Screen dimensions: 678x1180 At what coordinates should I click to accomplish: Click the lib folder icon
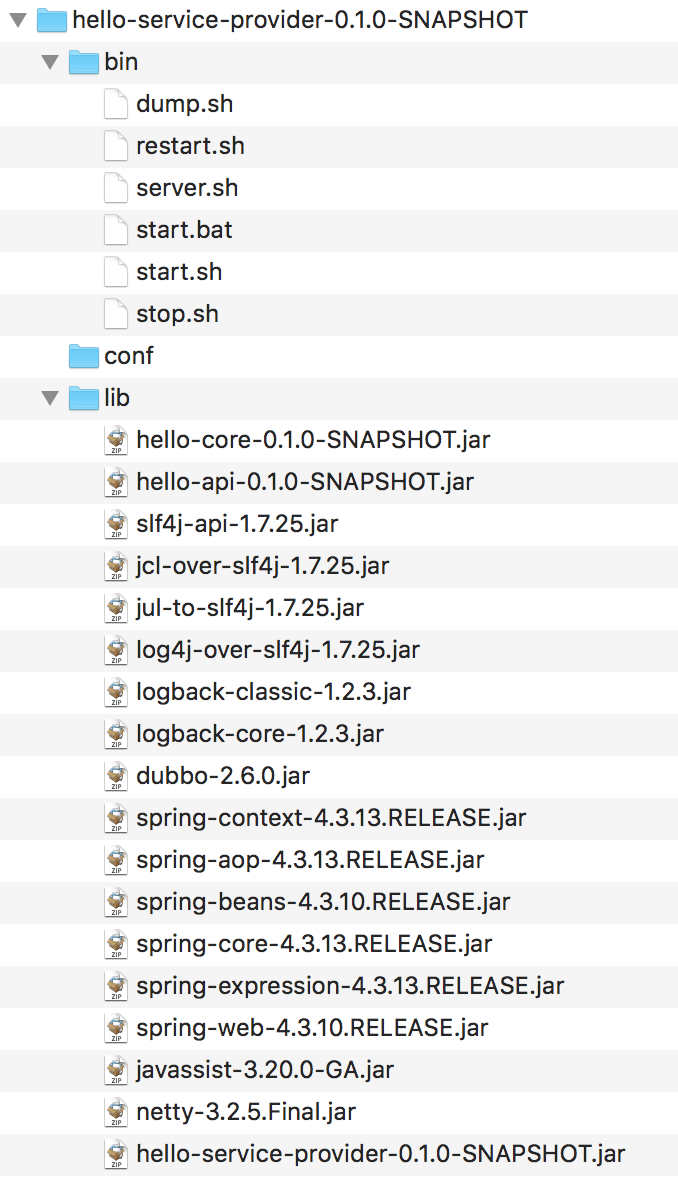tap(84, 398)
